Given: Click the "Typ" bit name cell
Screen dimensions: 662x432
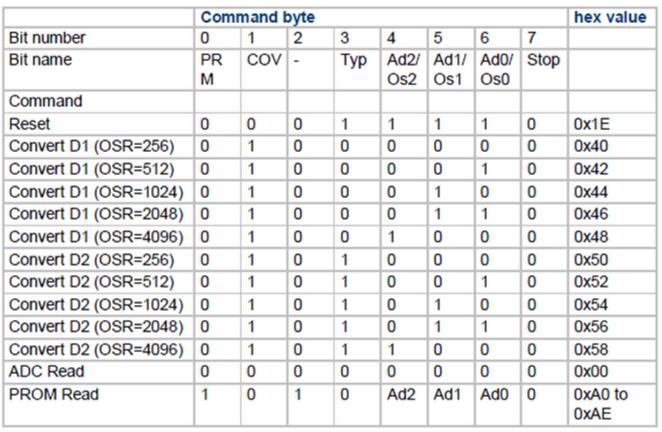Looking at the screenshot, I should pyautogui.click(x=352, y=59).
